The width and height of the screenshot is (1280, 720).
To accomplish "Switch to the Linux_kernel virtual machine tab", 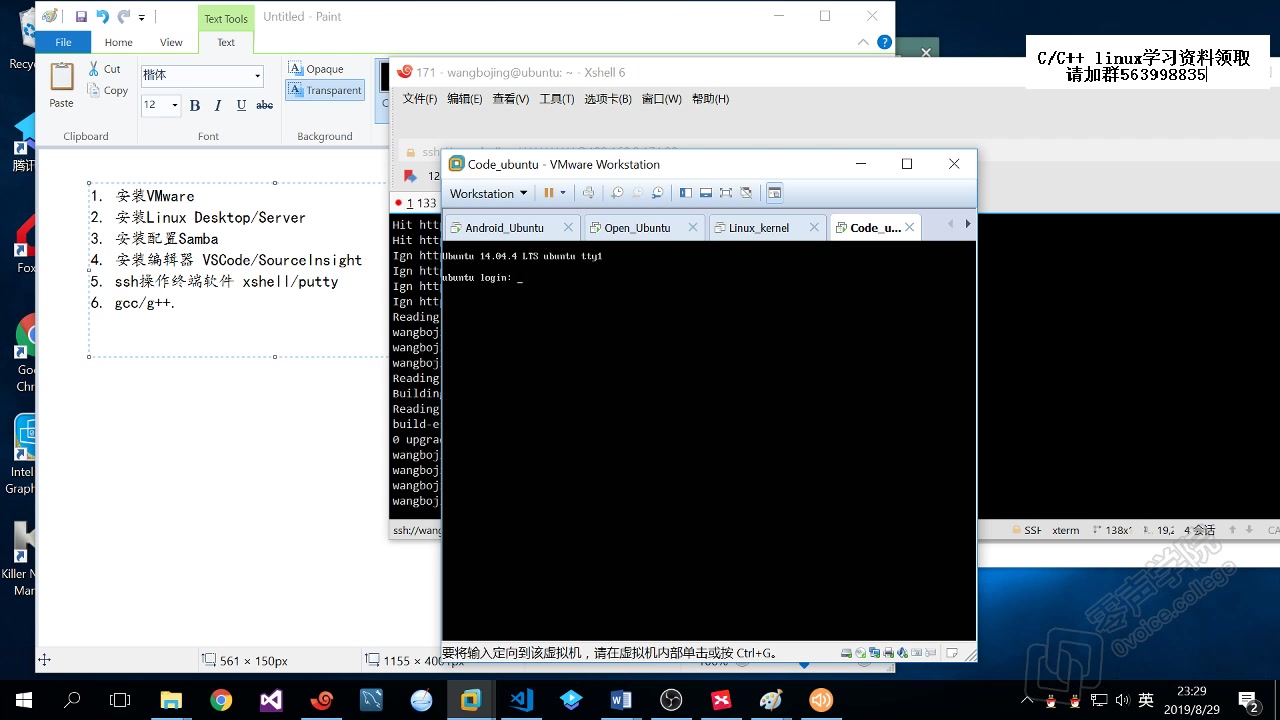I will click(760, 227).
